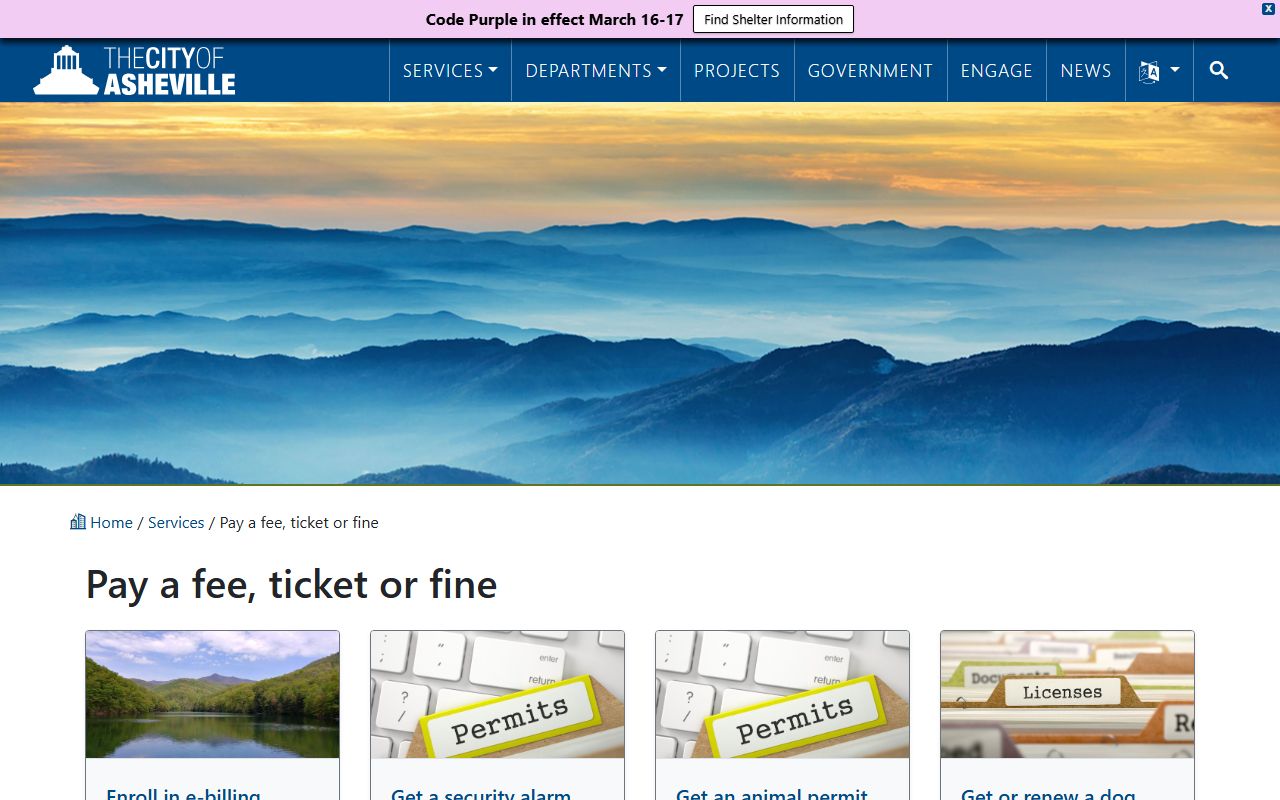Click the Pay a fee, ticket or fine breadcrumb text
This screenshot has width=1280, height=800.
click(x=299, y=522)
